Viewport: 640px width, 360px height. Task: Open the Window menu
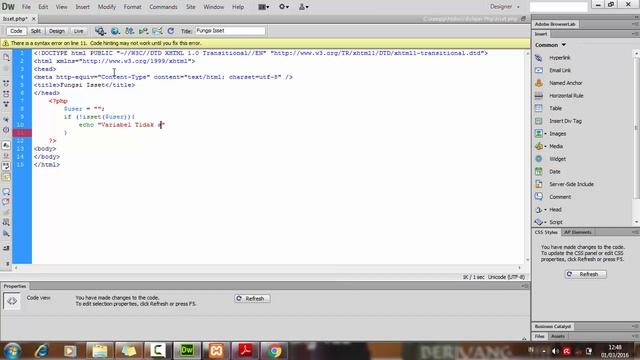(x=213, y=7)
